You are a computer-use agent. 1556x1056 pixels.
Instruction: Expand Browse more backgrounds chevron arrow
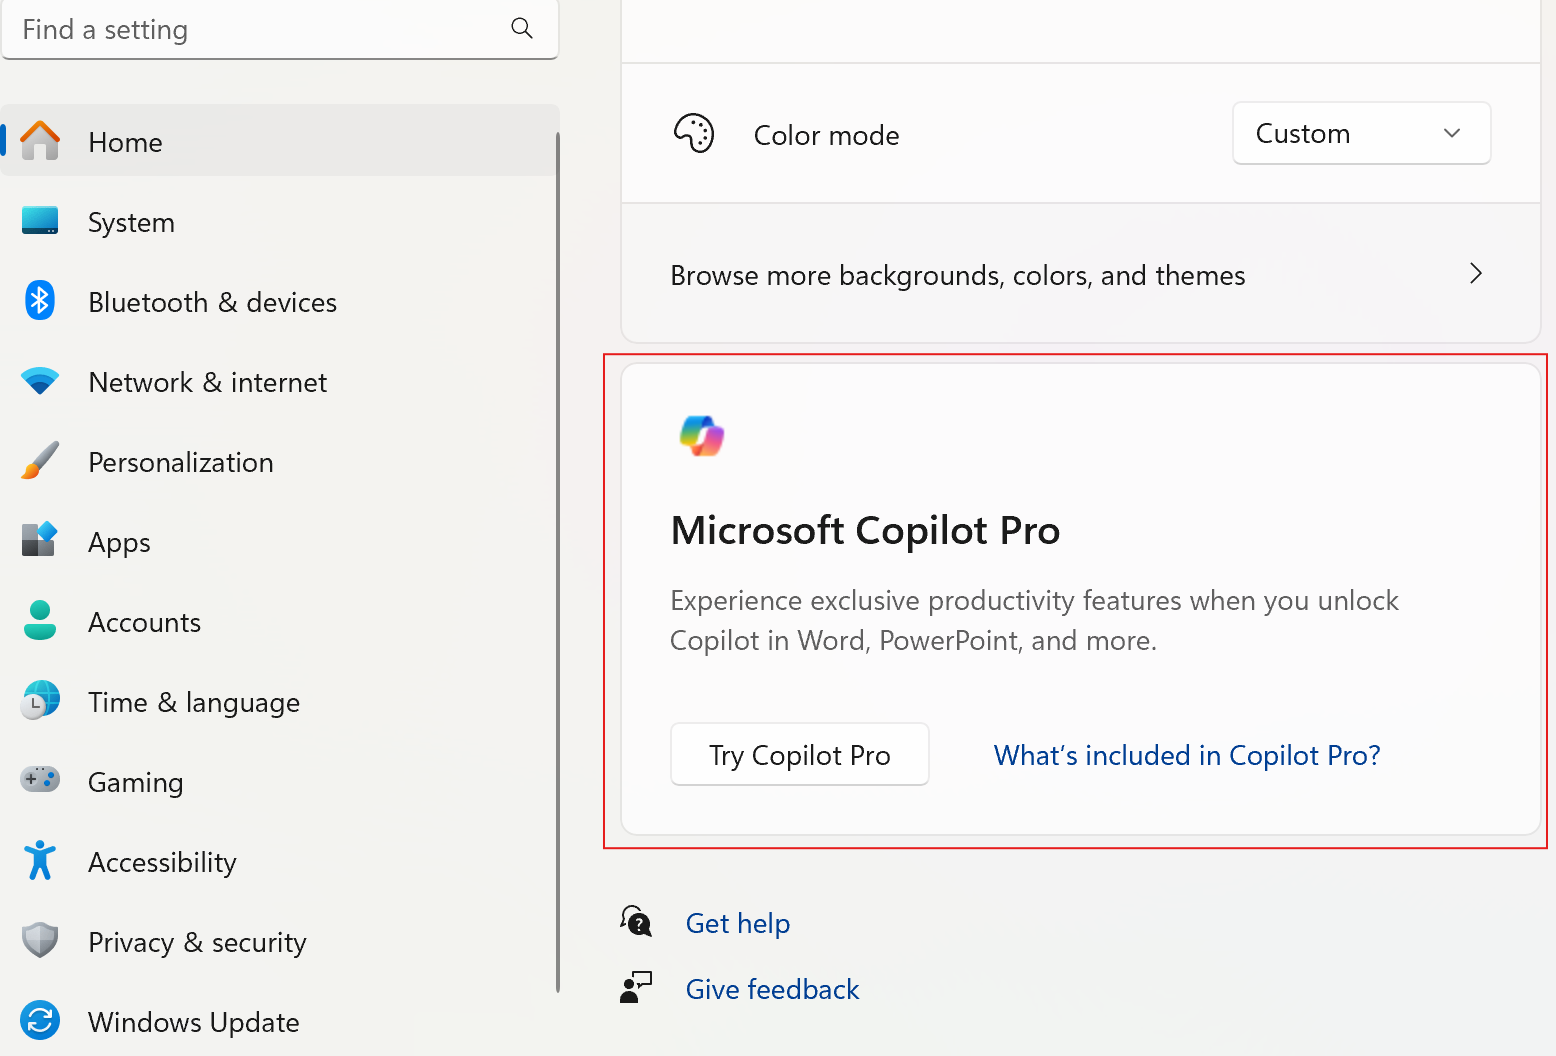click(1476, 274)
